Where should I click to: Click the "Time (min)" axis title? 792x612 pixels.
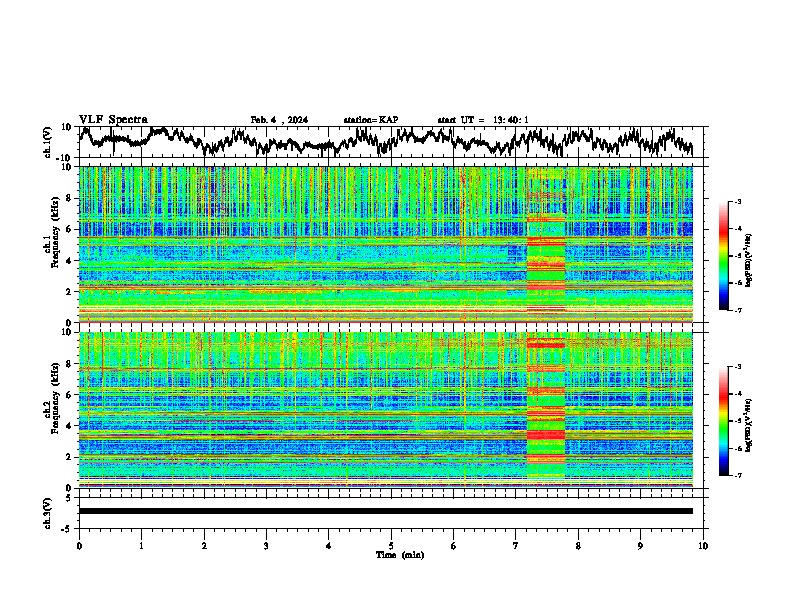pos(400,555)
